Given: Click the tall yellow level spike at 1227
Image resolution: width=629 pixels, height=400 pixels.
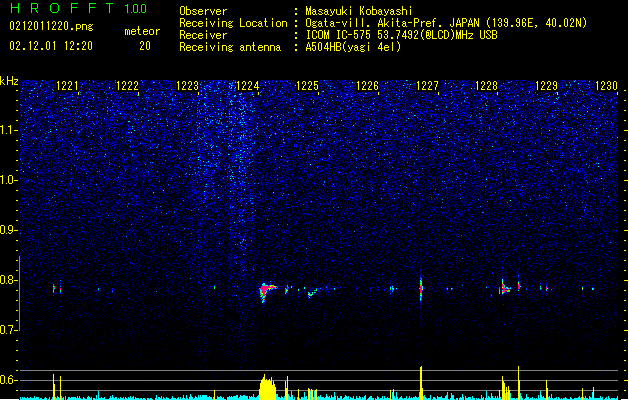Looking at the screenshot, I should [x=421, y=382].
